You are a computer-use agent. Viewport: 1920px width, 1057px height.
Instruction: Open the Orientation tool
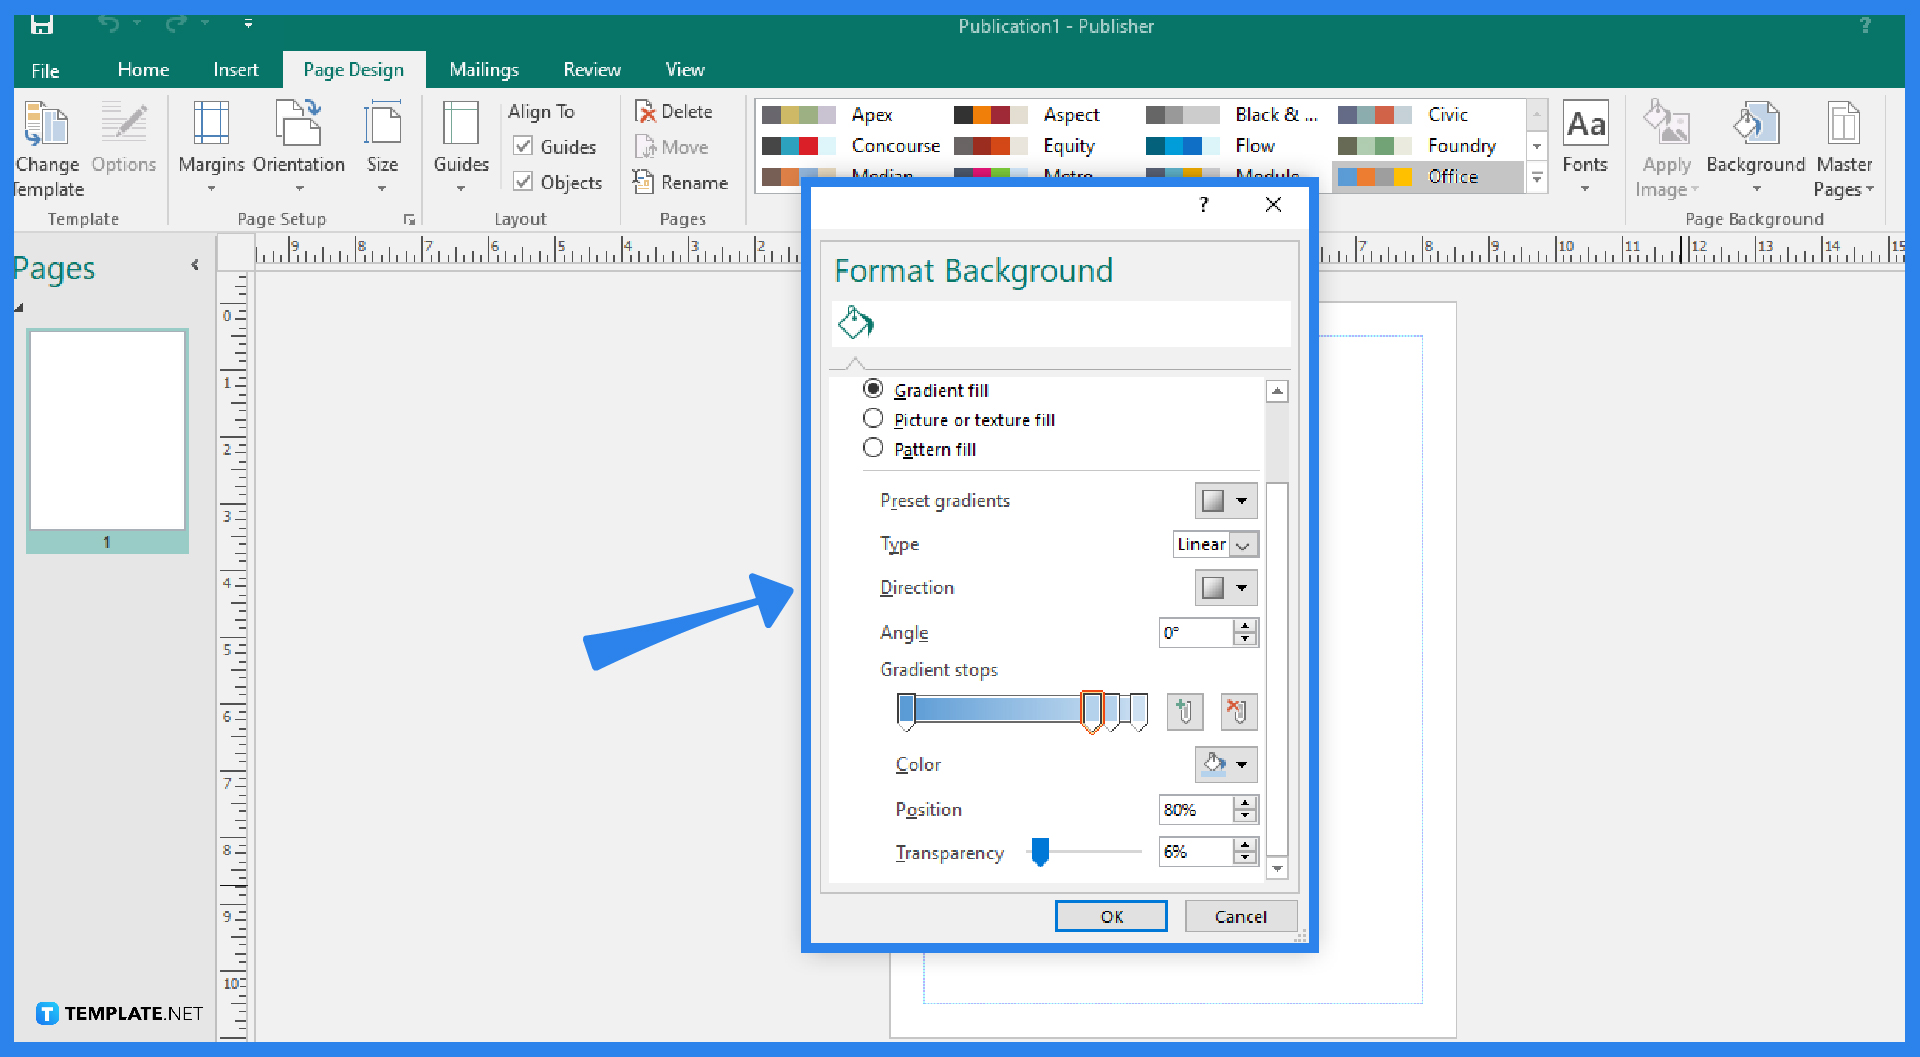point(299,147)
